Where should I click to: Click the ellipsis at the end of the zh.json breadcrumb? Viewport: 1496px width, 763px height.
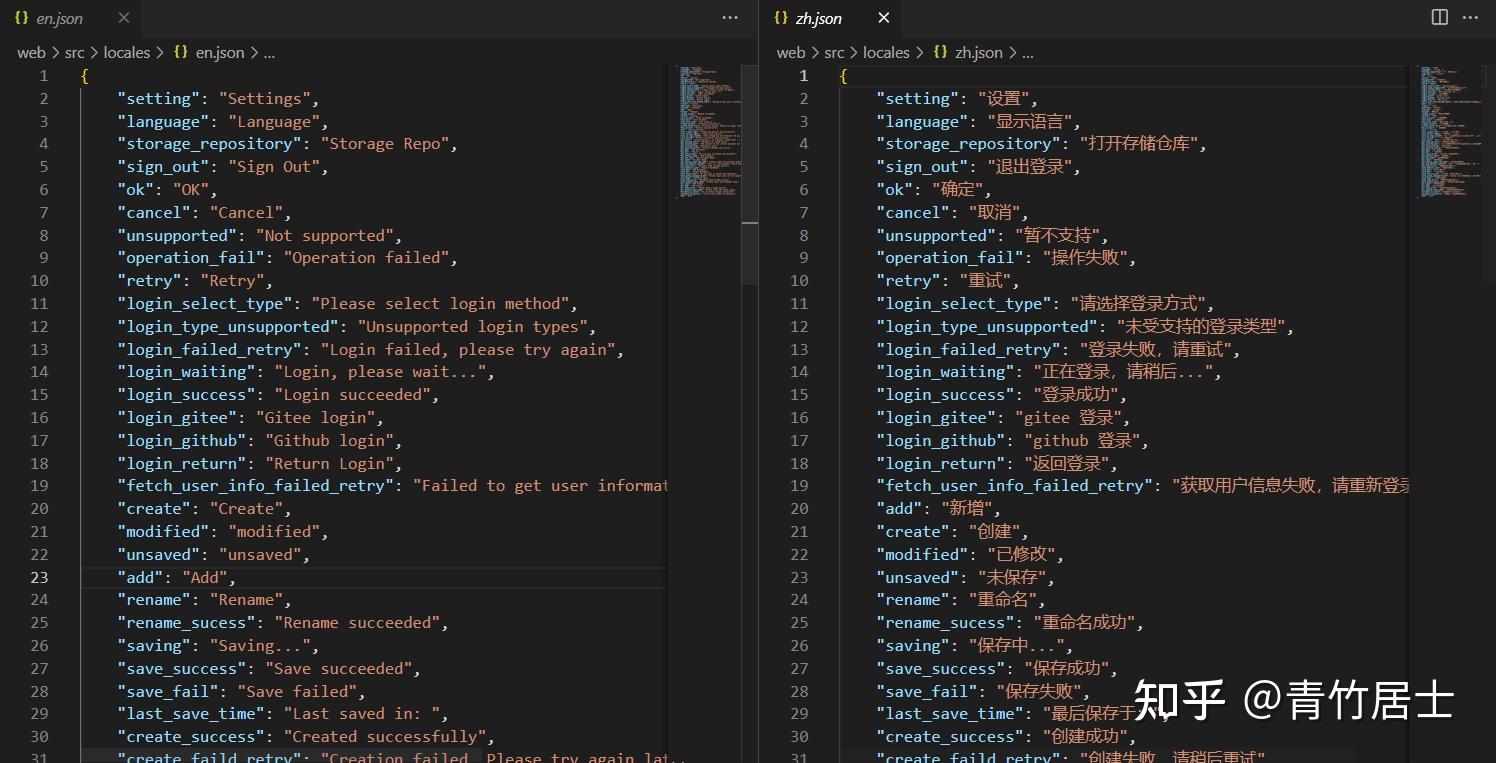pyautogui.click(x=1028, y=52)
